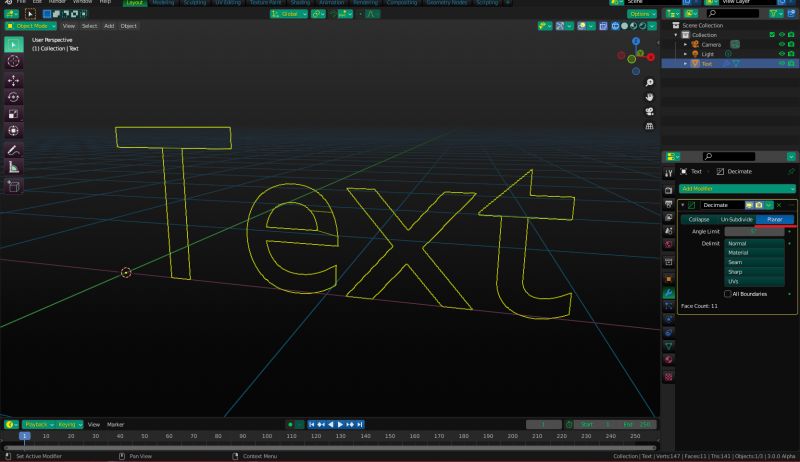Open the outliner filter dropdown
The width and height of the screenshot is (800, 462).
pos(776,14)
